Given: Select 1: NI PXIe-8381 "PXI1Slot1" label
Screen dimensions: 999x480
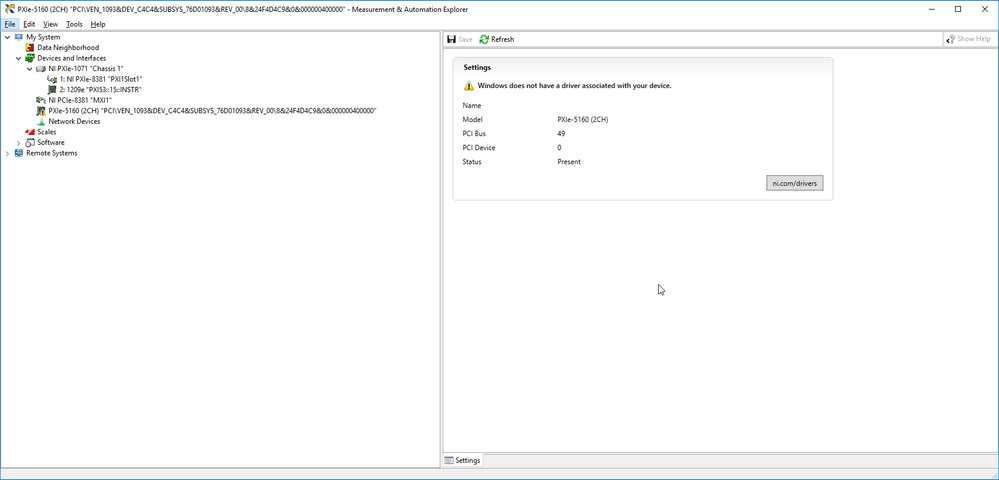Looking at the screenshot, I should [101, 79].
